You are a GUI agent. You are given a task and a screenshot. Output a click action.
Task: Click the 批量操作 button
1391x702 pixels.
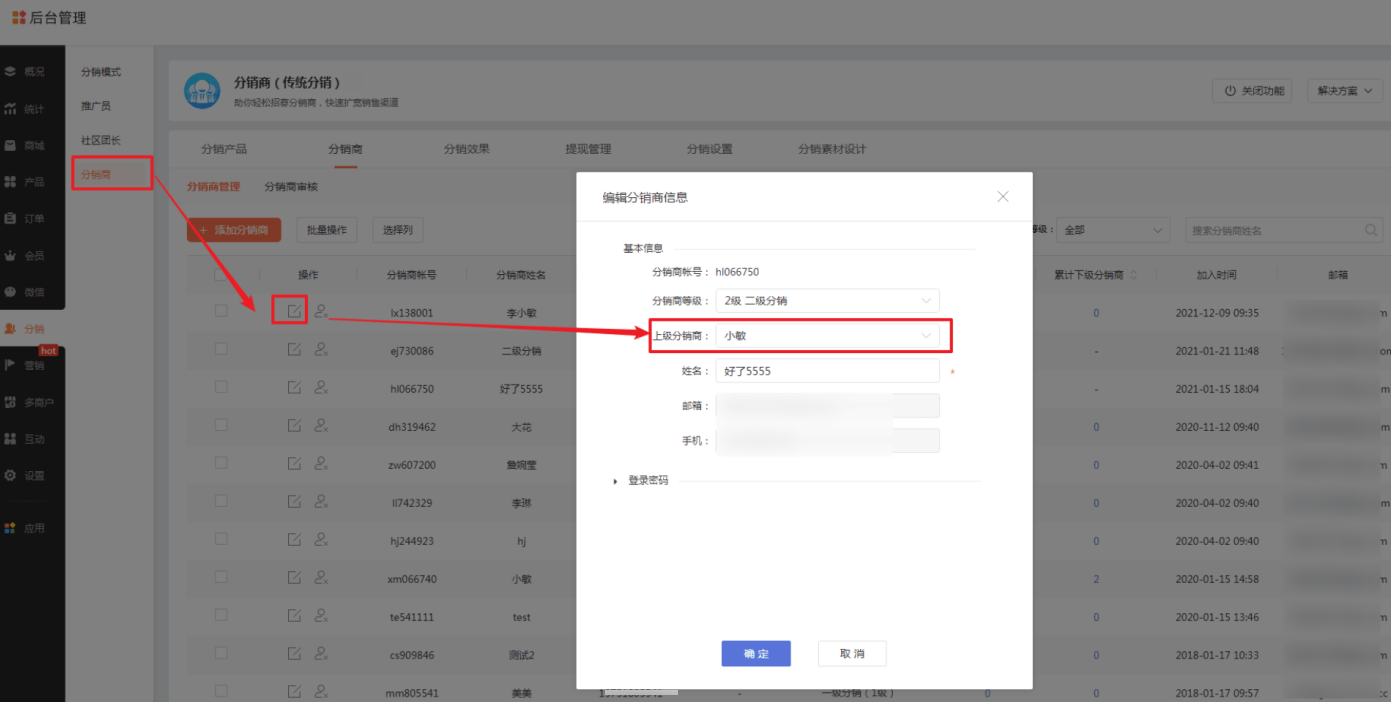(327, 230)
